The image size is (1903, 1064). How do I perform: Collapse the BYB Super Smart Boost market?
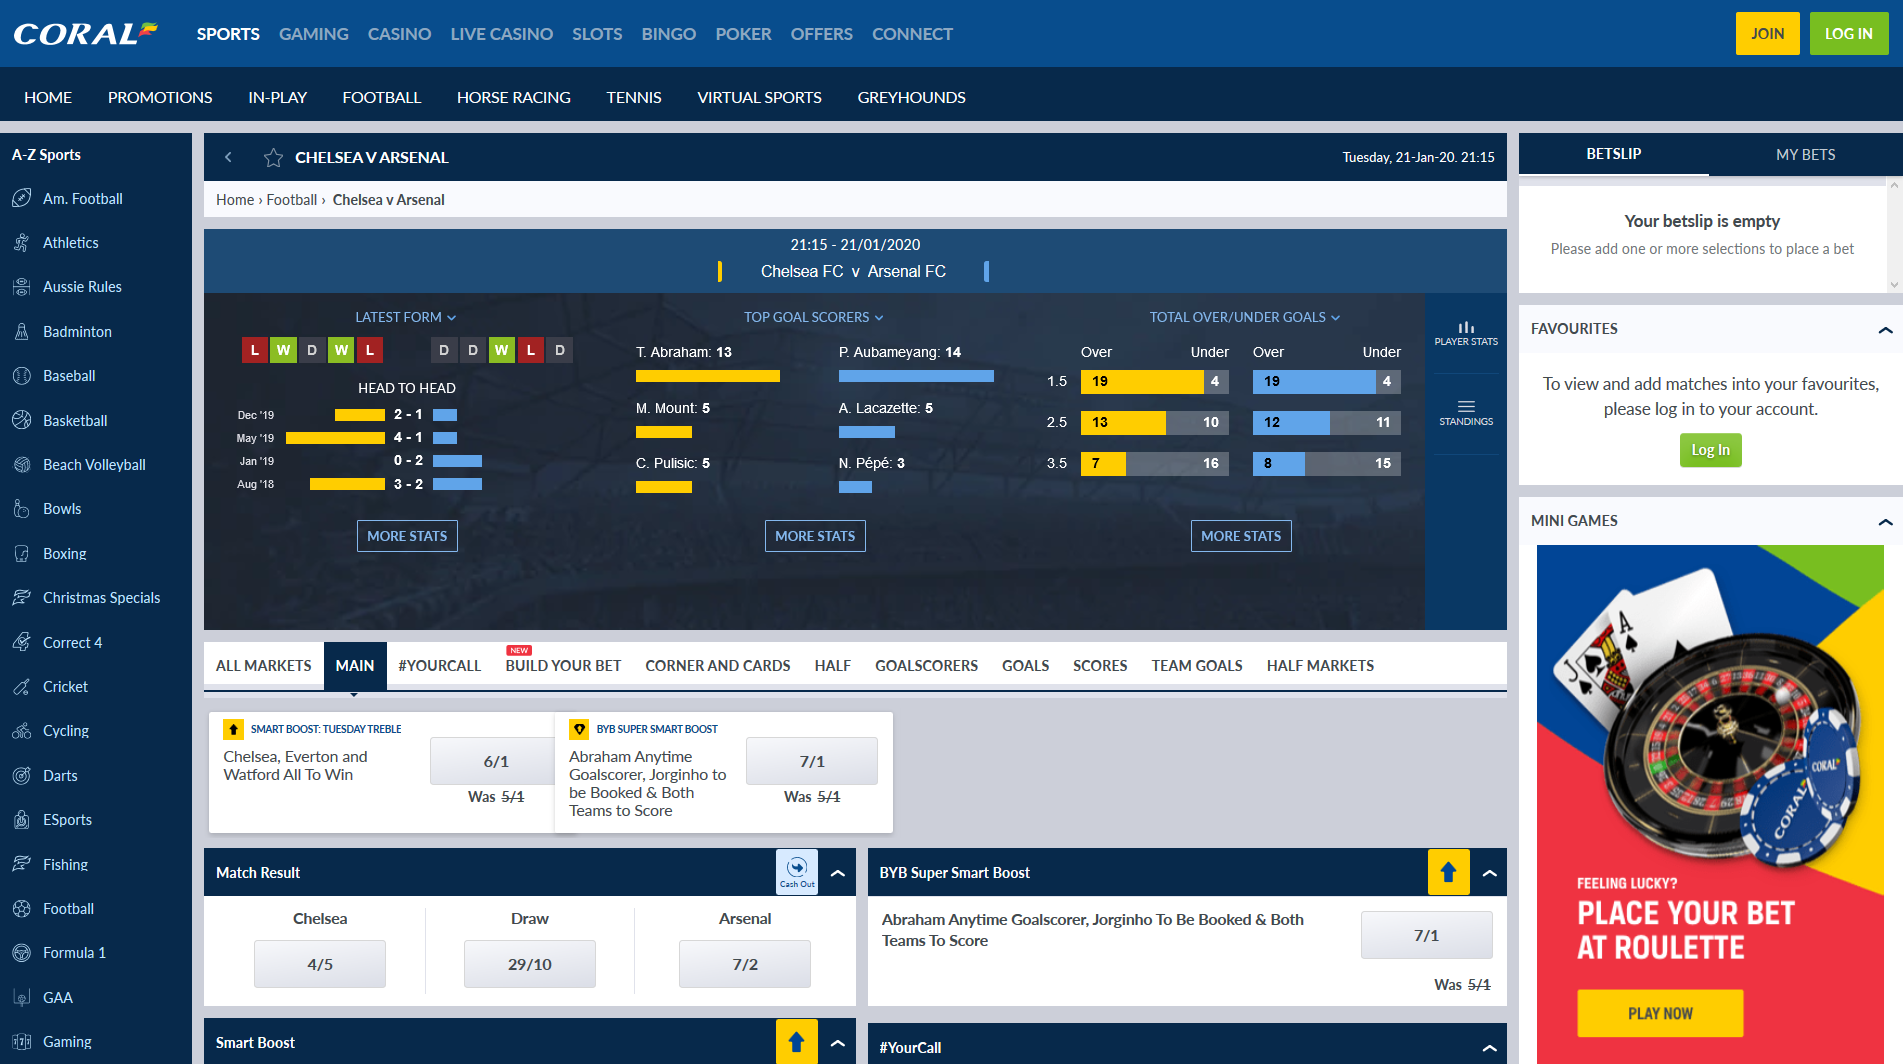coord(1489,873)
